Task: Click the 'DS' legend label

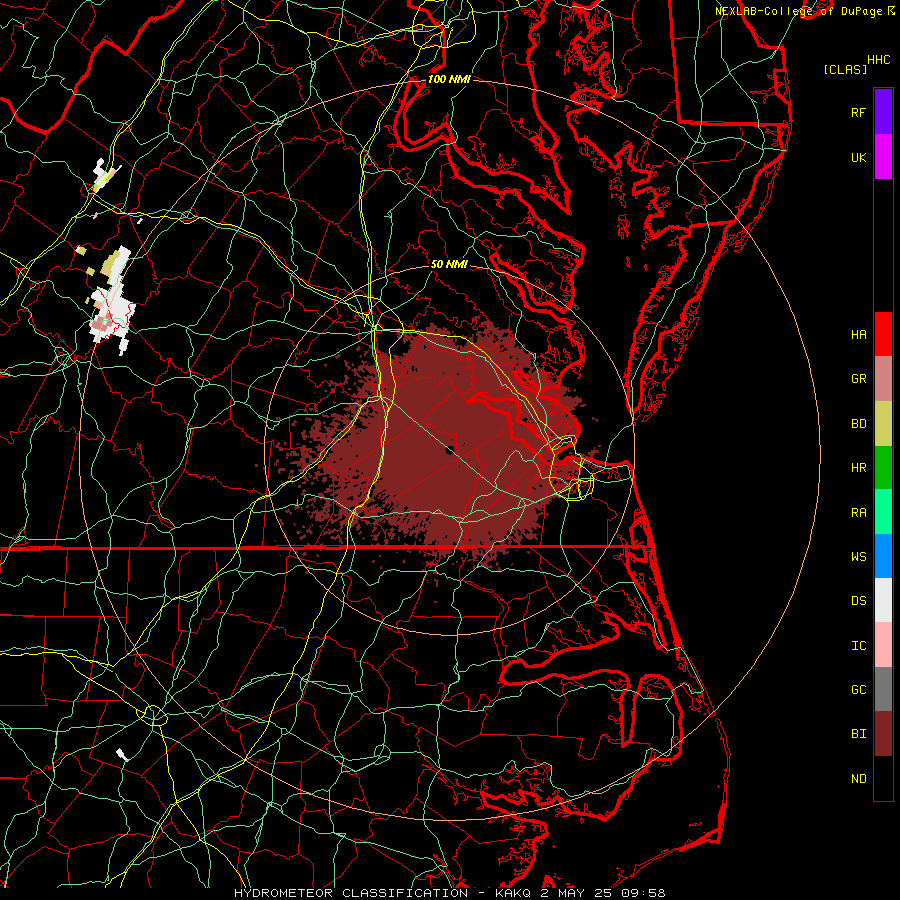Action: (x=858, y=601)
